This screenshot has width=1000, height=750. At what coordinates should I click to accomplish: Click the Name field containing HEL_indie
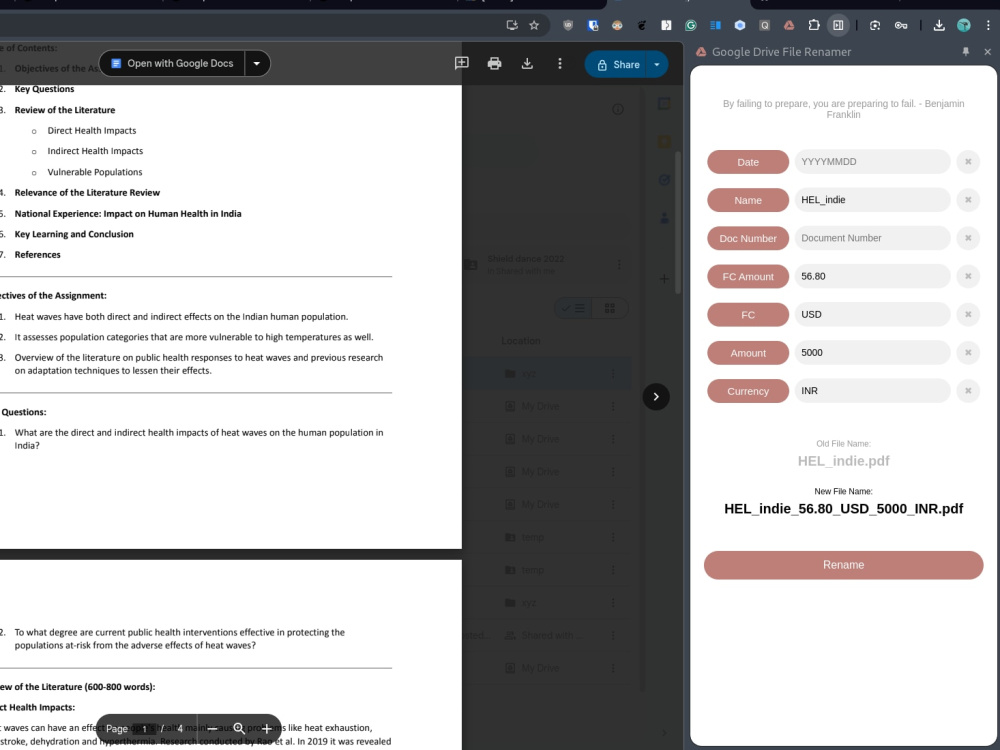click(872, 200)
